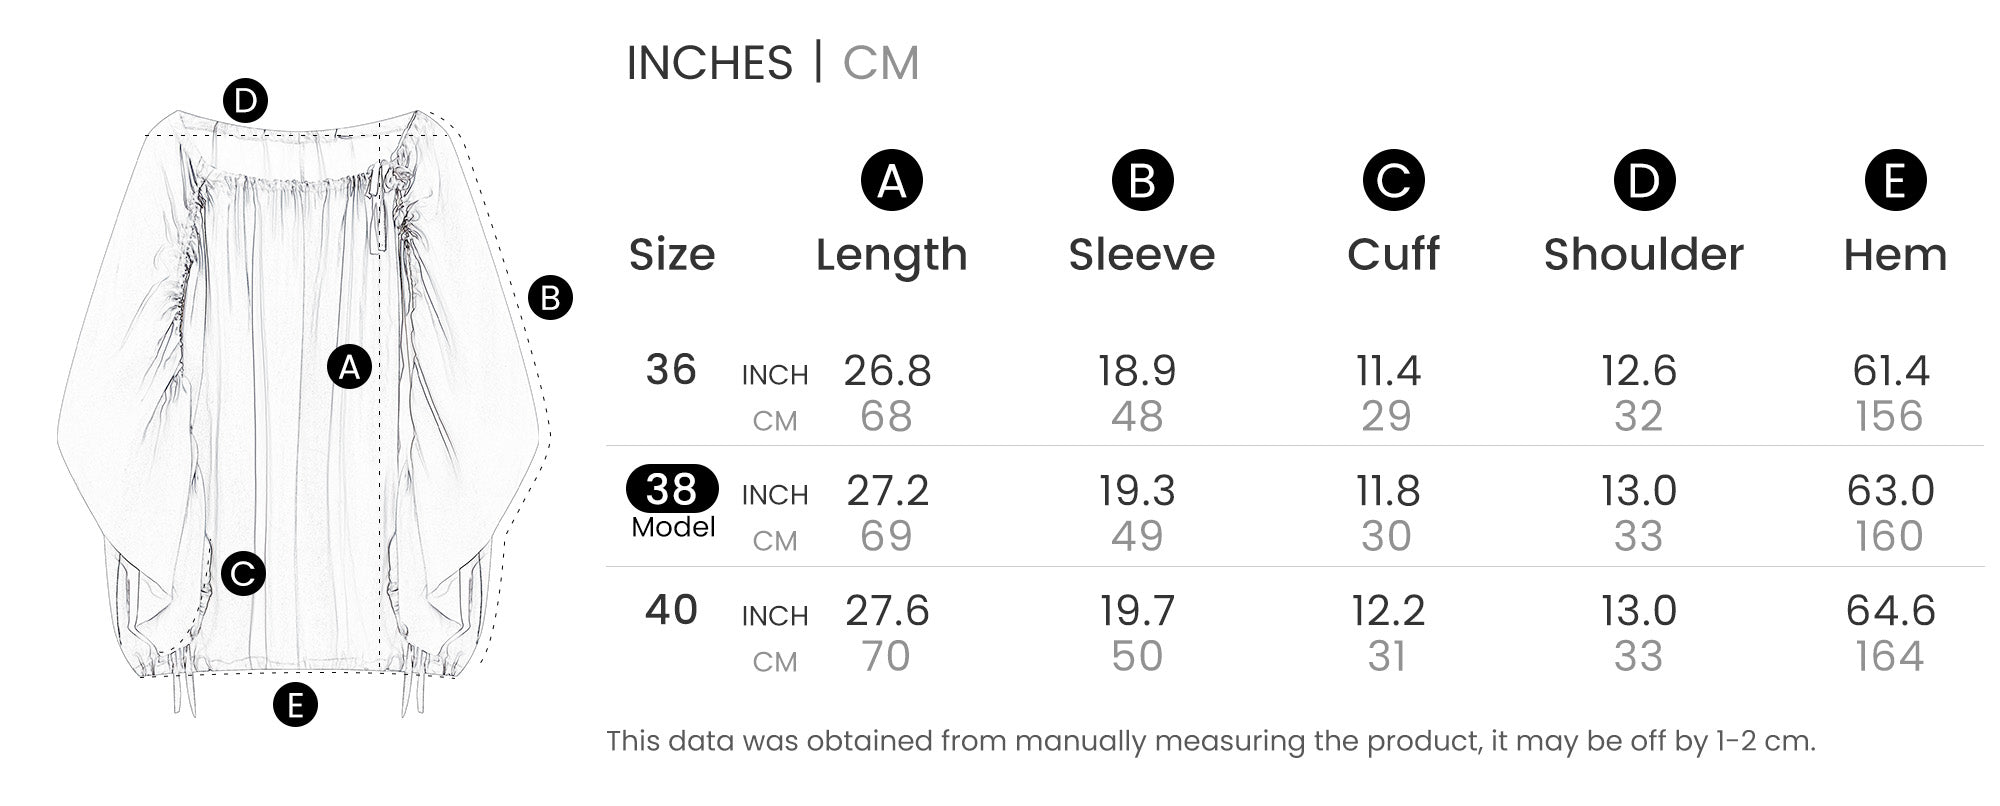This screenshot has width=2000, height=806.
Task: Click the E badge above Hem column
Action: [1895, 180]
